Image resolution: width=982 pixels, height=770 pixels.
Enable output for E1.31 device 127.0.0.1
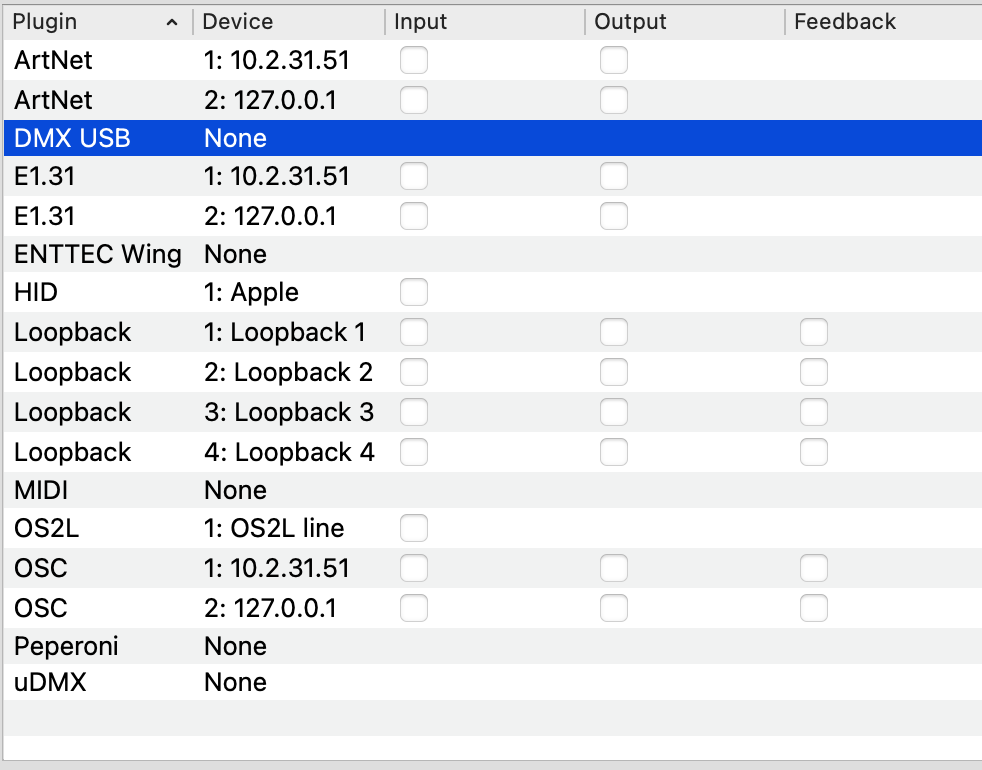(613, 216)
